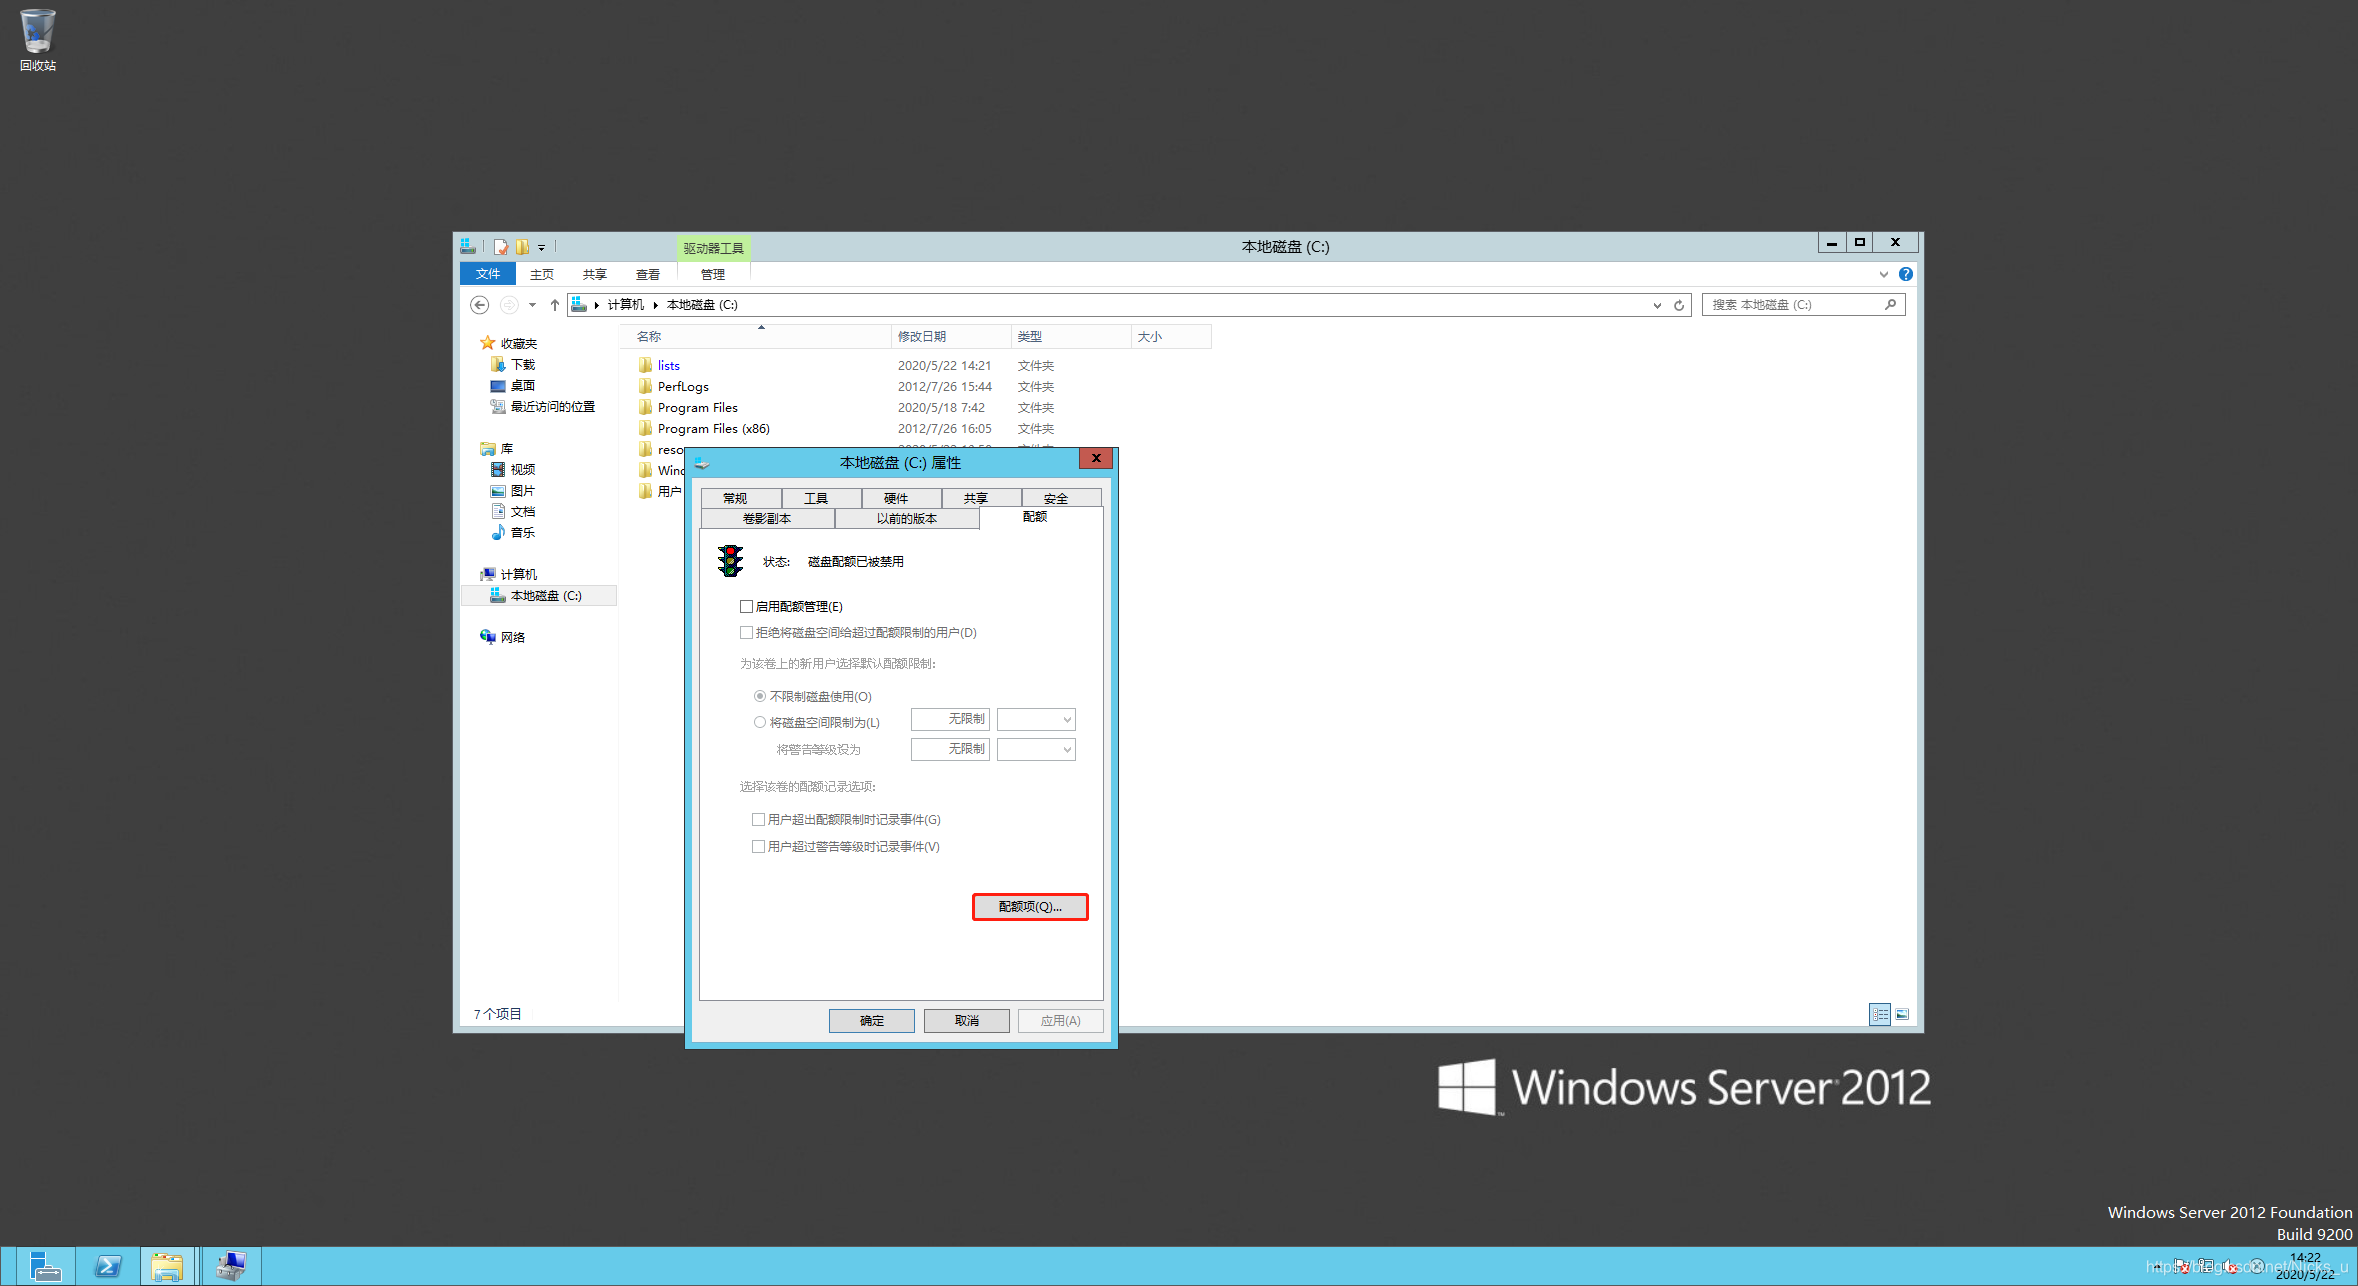Enable the quota management checkbox
This screenshot has height=1286, width=2358.
click(x=746, y=606)
